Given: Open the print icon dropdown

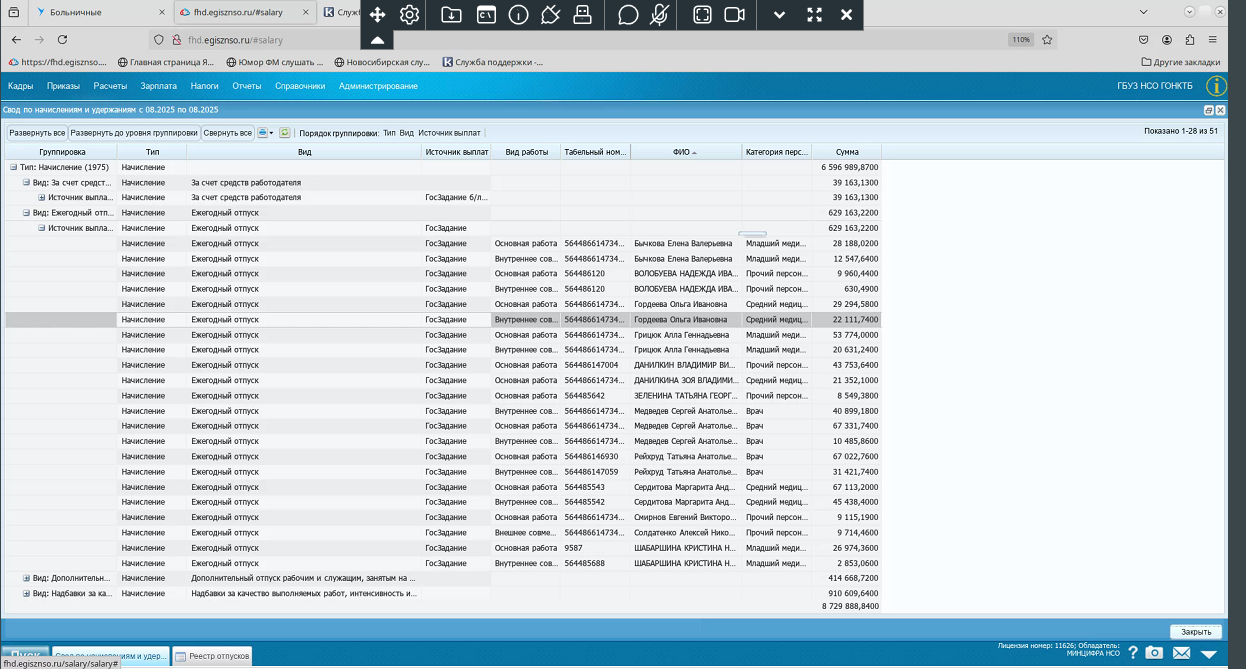Looking at the screenshot, I should click(x=266, y=132).
